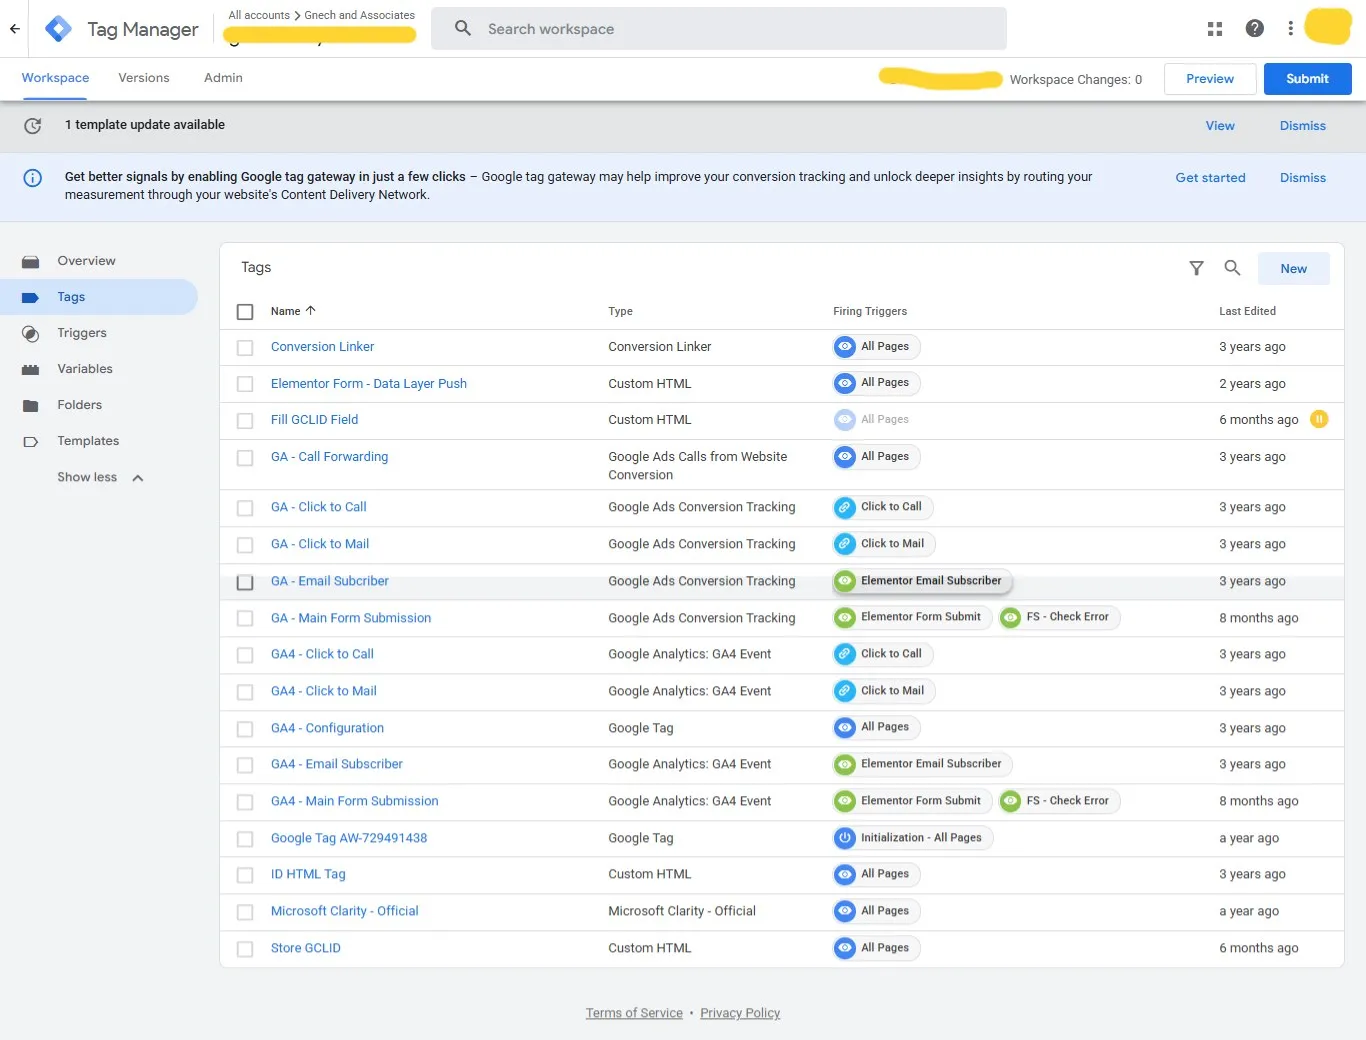1366x1040 pixels.
Task: Click the back arrow beside Tag Manager logo
Action: click(14, 29)
